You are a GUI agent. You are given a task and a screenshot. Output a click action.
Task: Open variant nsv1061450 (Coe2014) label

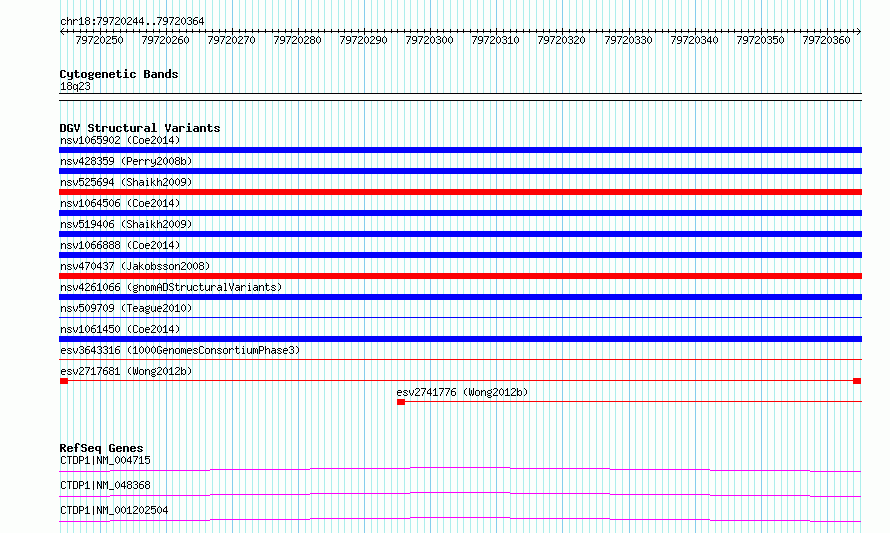click(120, 329)
